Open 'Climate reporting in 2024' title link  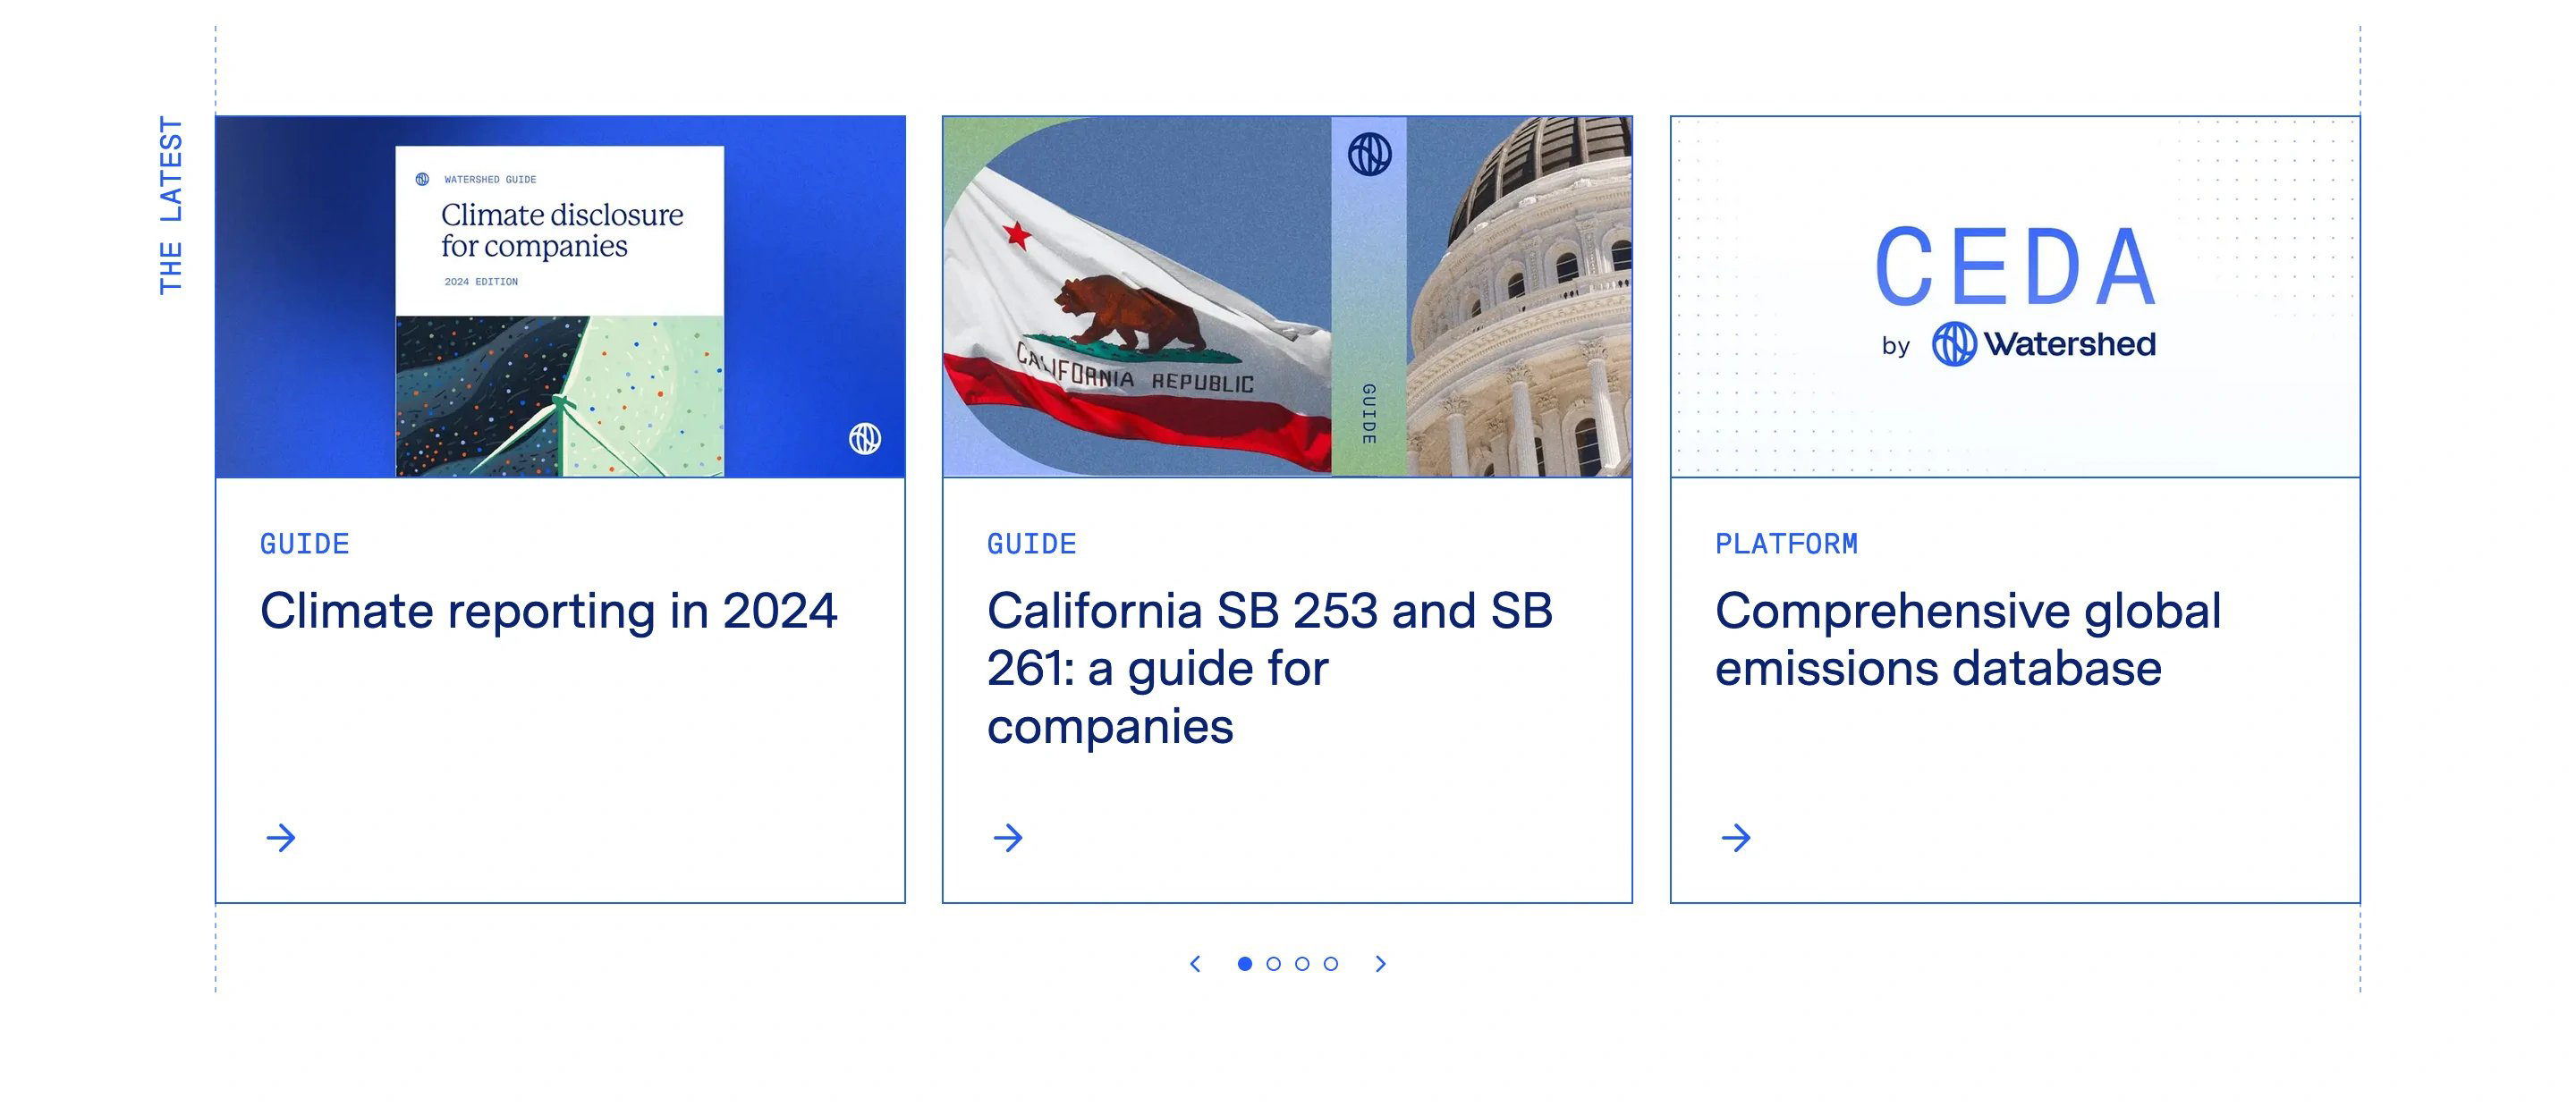pyautogui.click(x=548, y=610)
